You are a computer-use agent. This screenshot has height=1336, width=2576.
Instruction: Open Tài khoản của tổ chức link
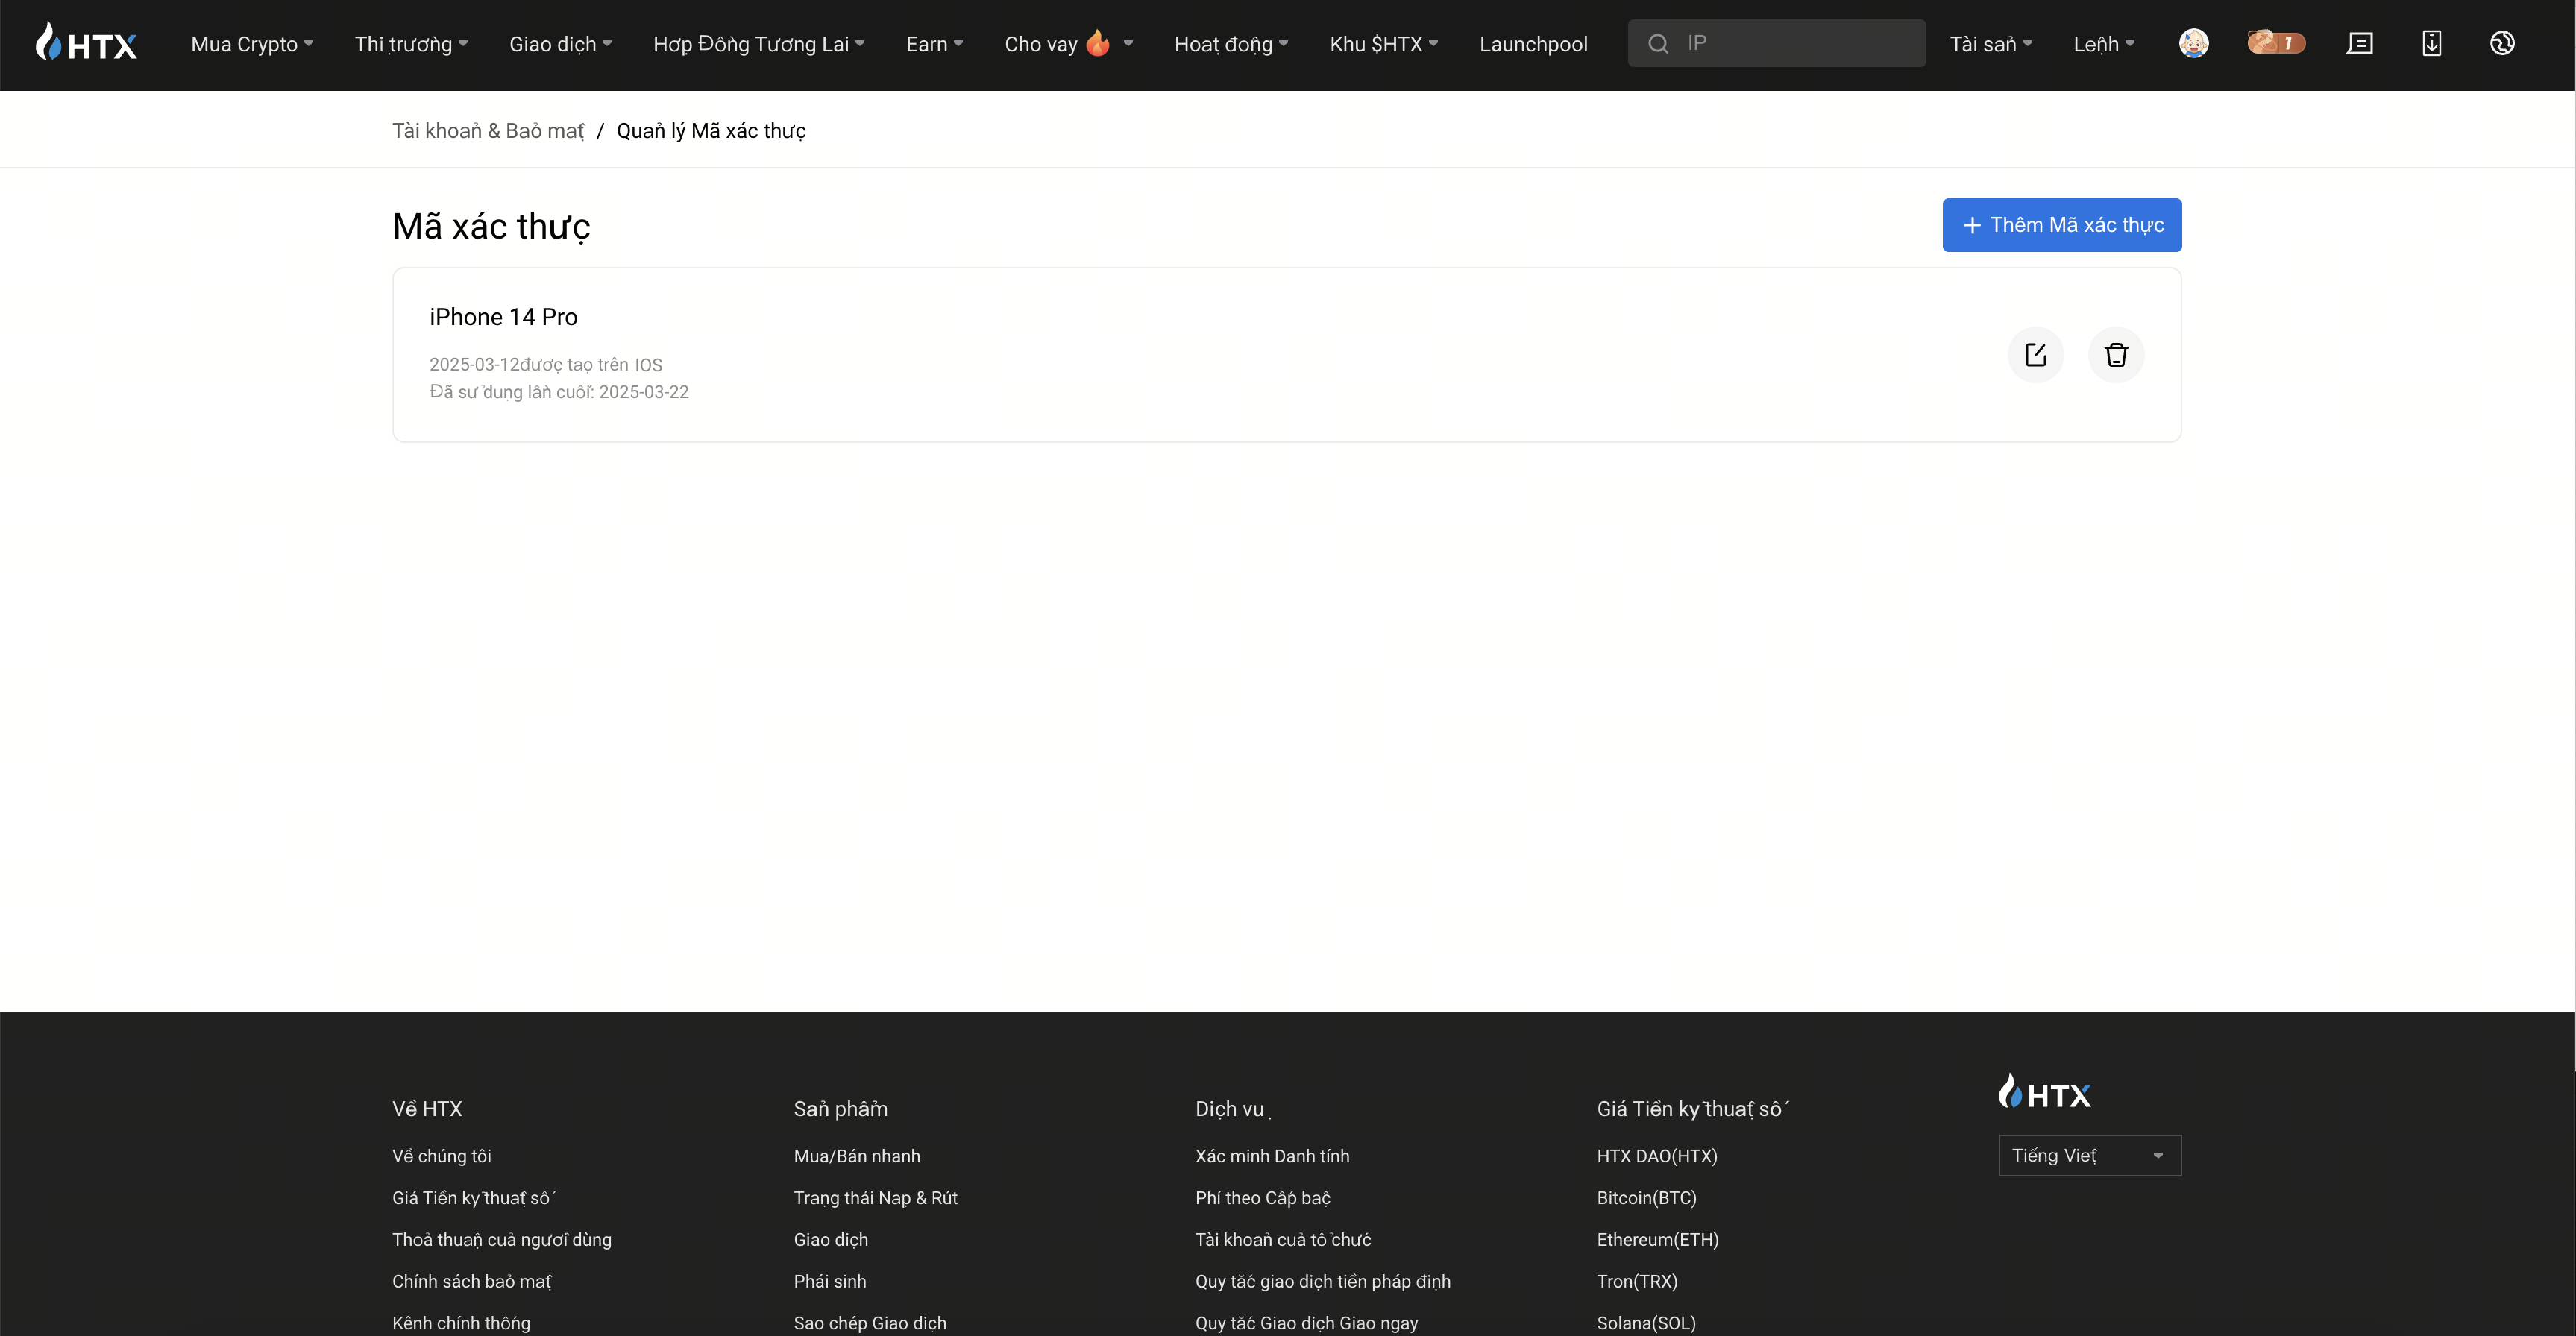(1283, 1240)
